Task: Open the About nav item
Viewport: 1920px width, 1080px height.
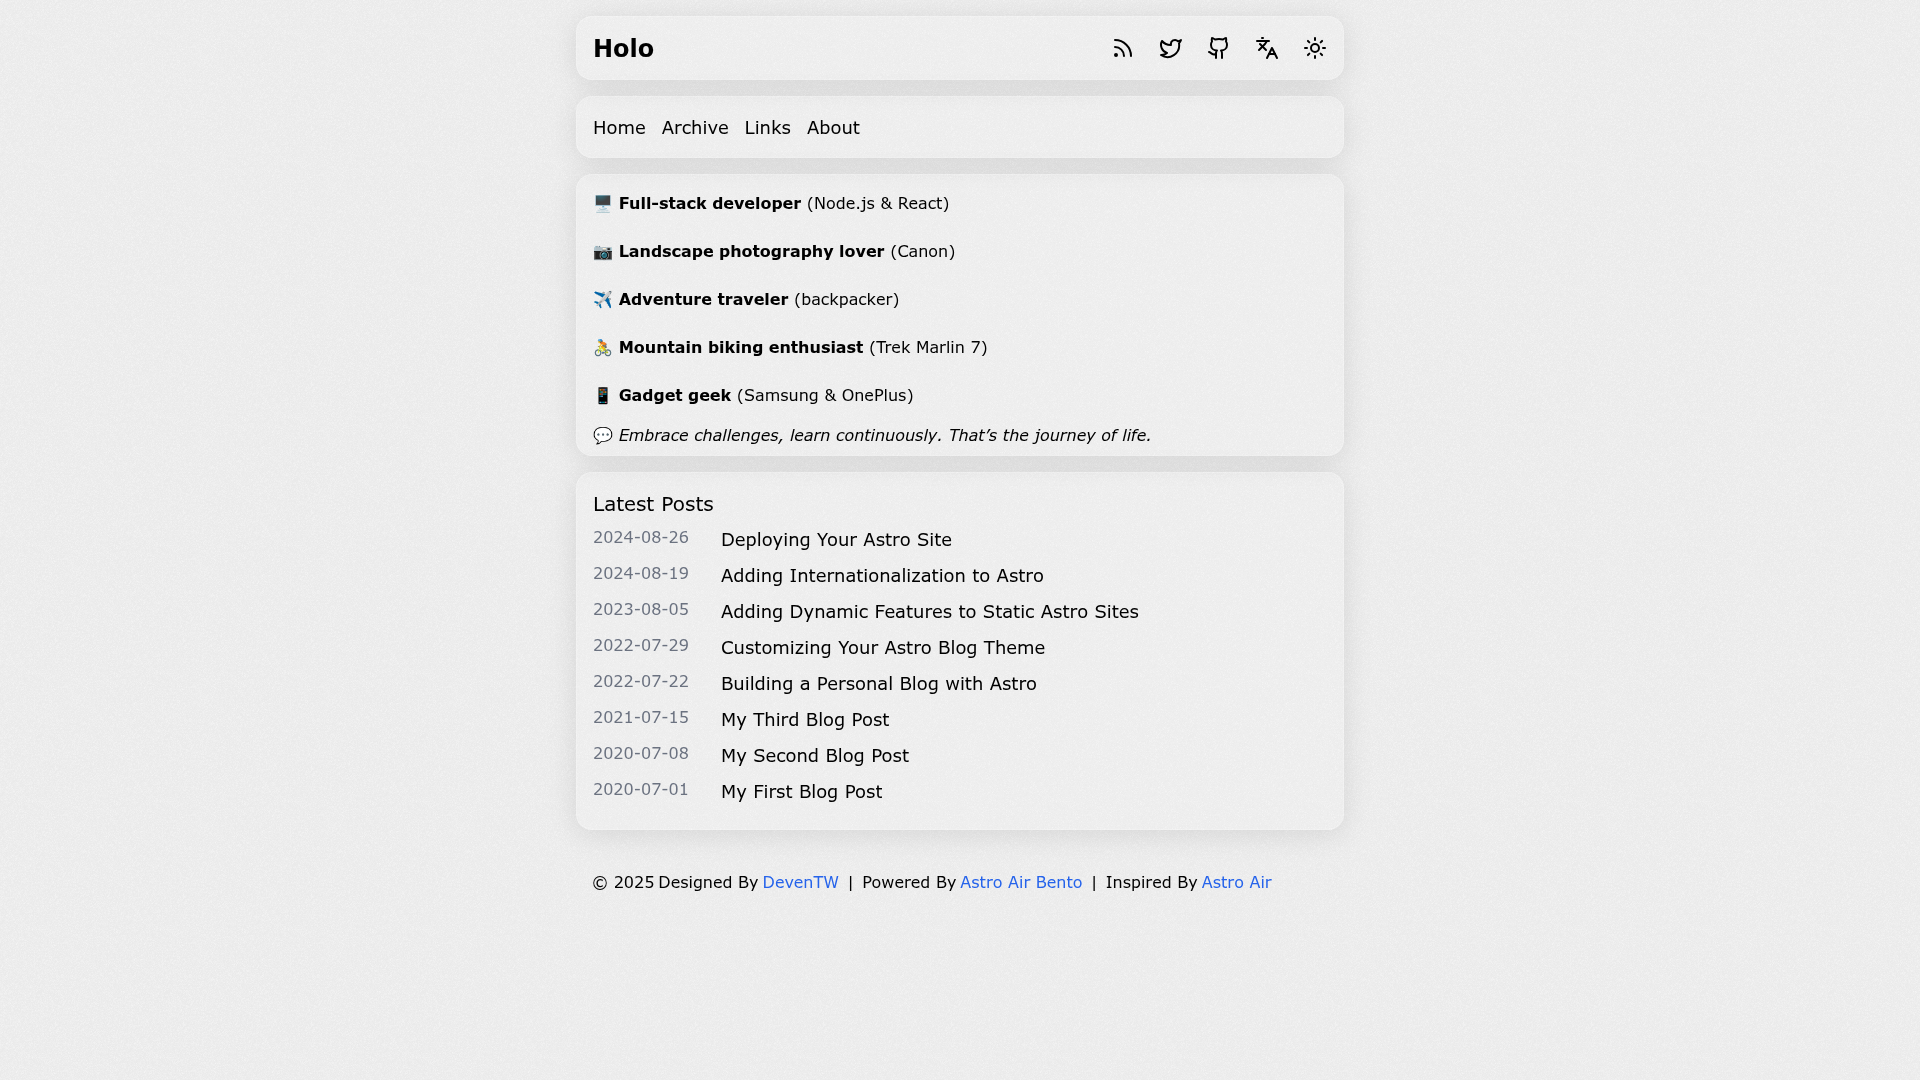Action: point(833,128)
